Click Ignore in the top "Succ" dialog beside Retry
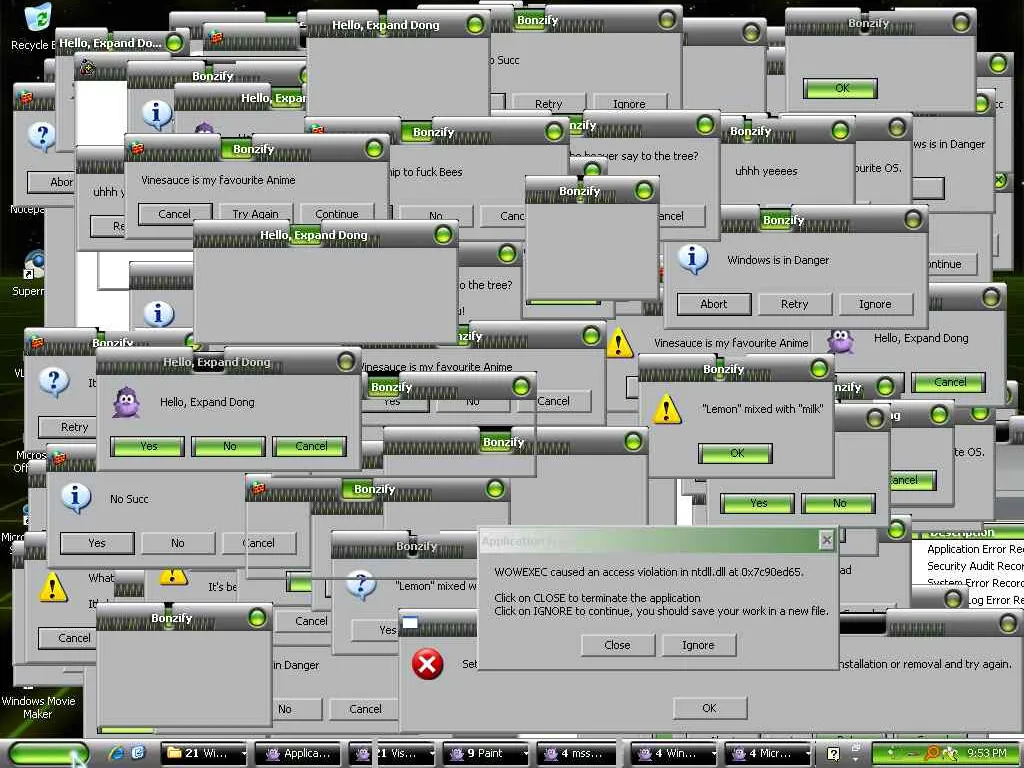 (629, 103)
